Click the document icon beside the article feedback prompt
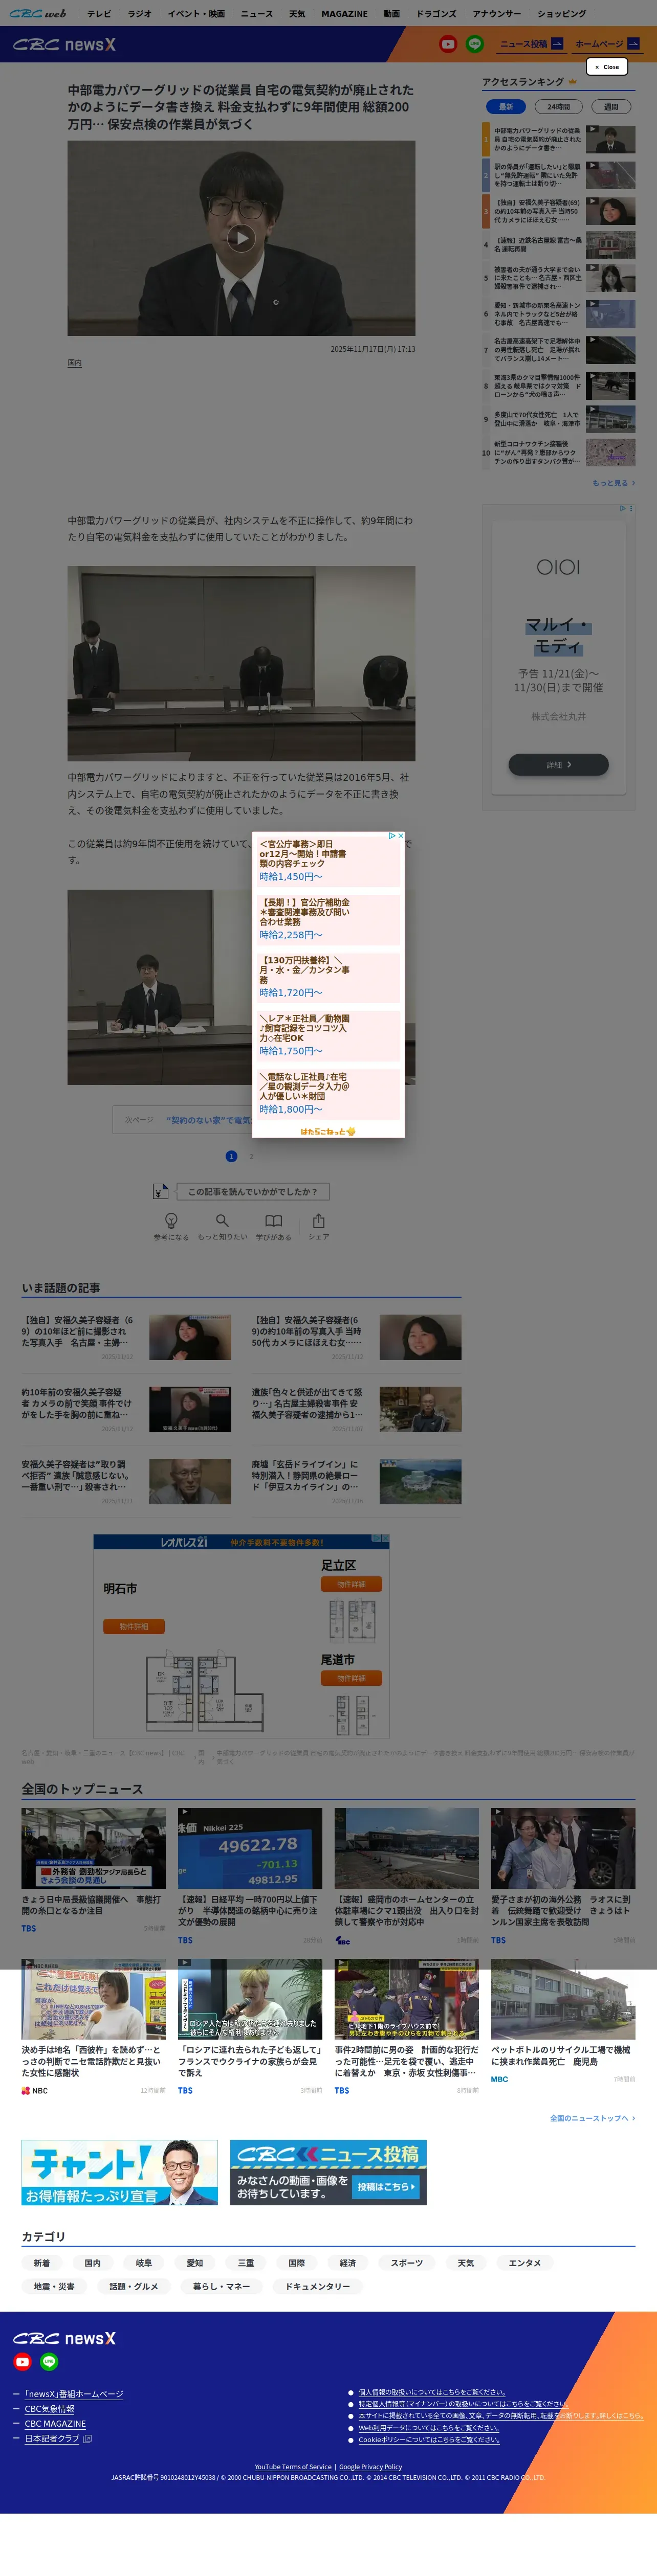This screenshot has width=657, height=2576. pos(160,1191)
